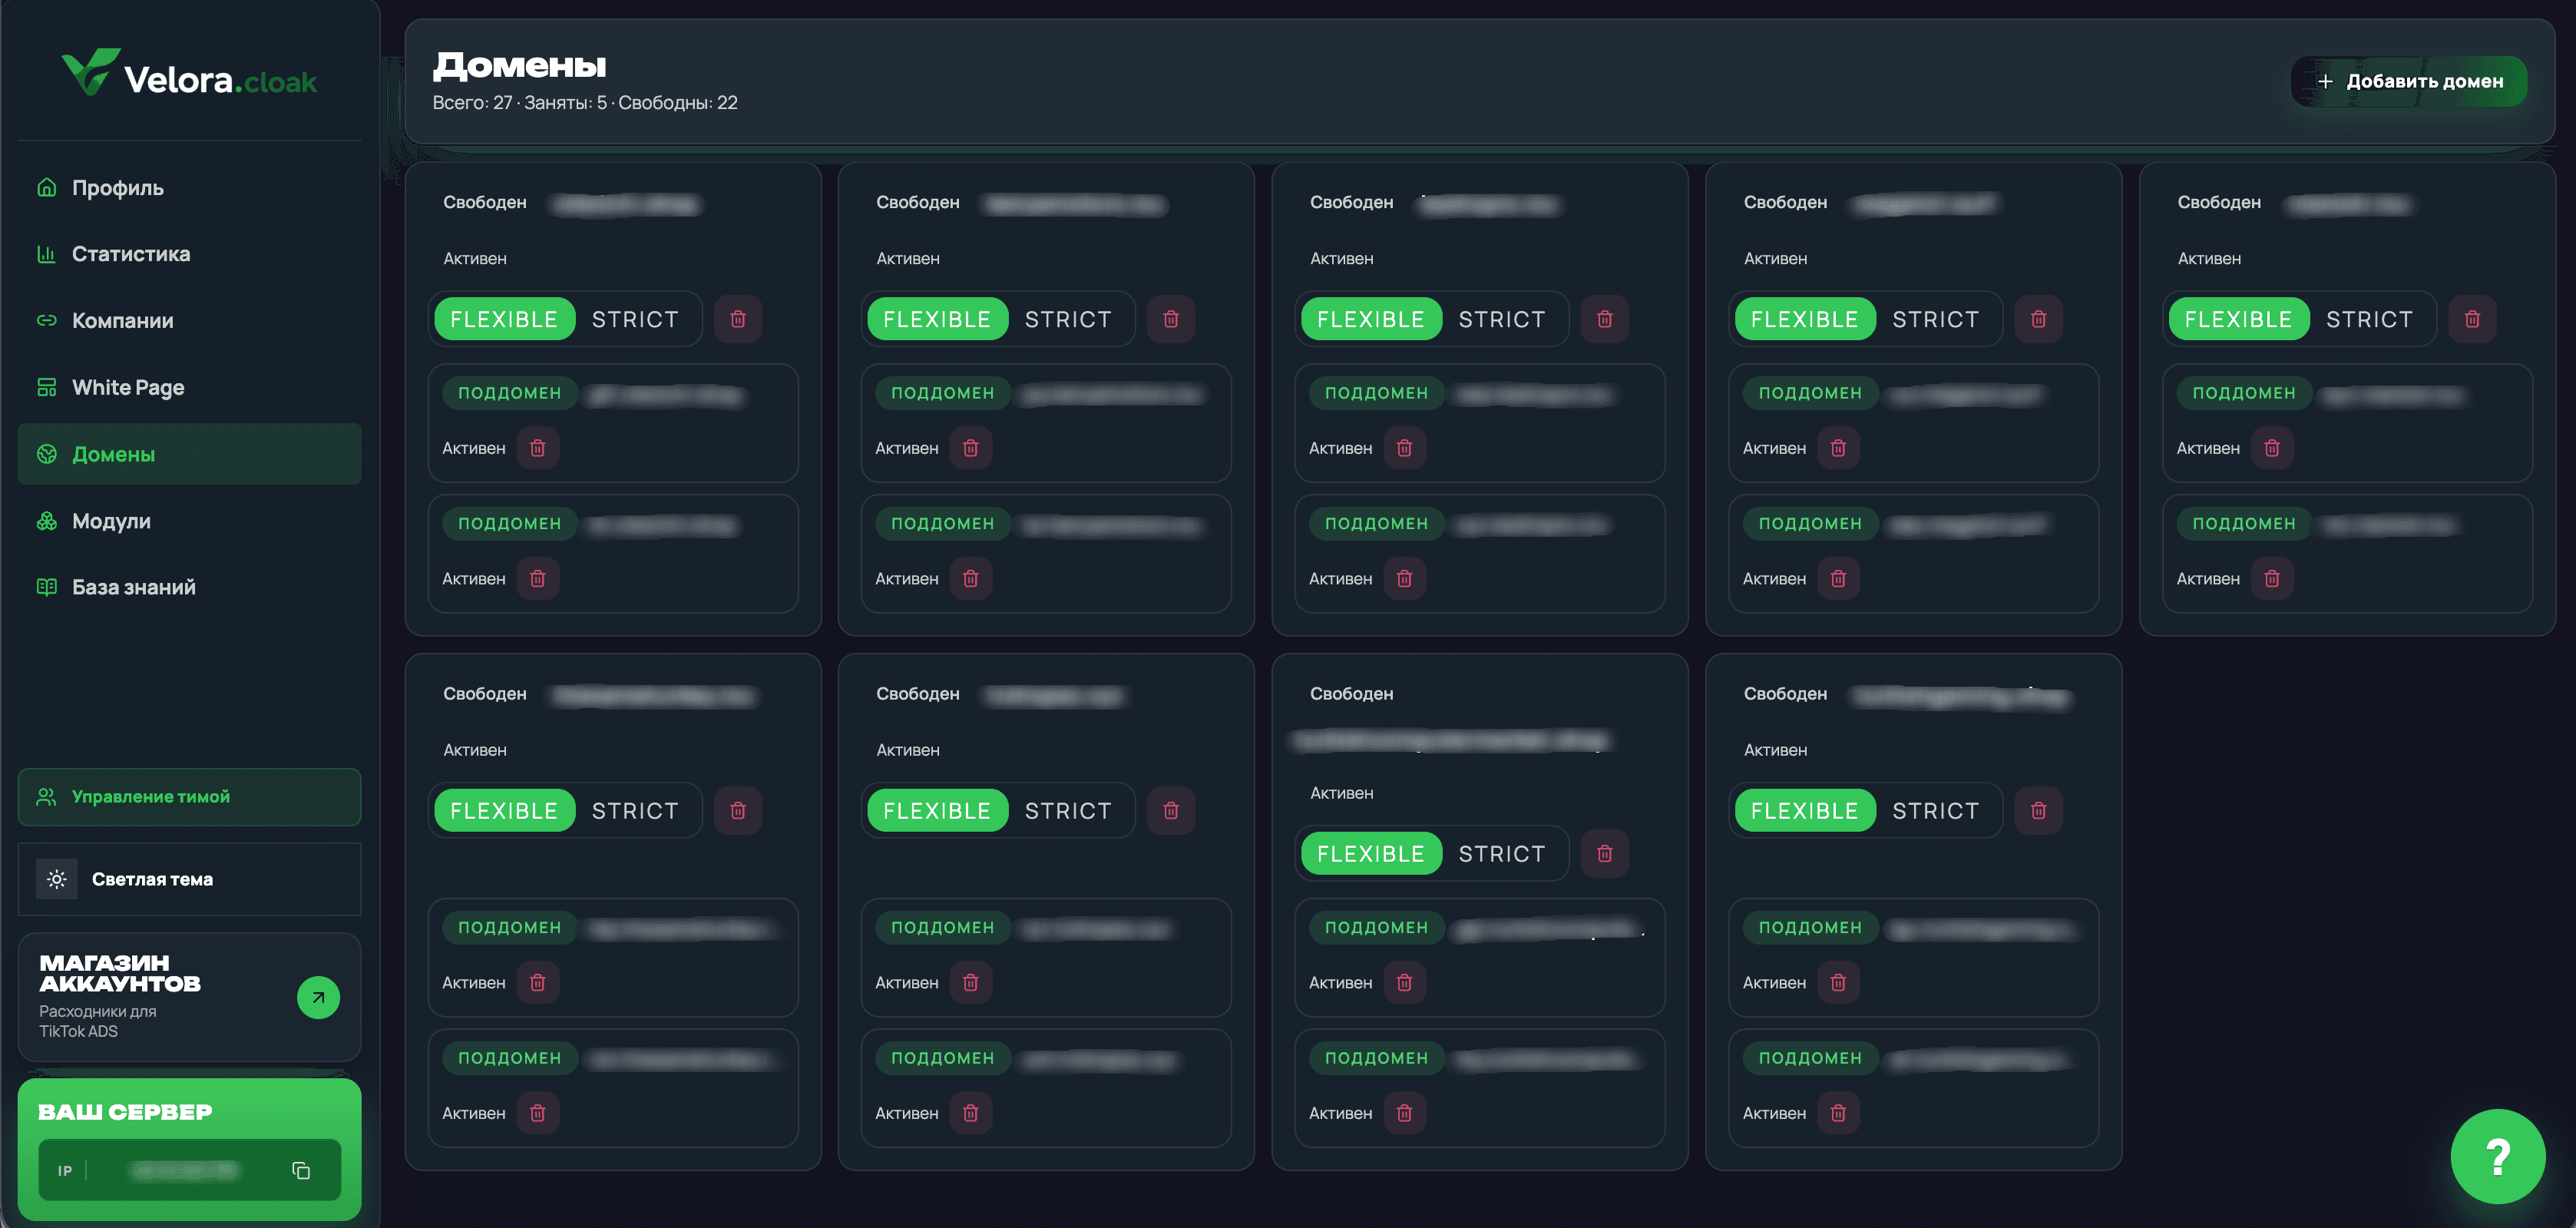The height and width of the screenshot is (1228, 2576).
Task: Delete first subdomain in bottom-row third card
Action: 1405,982
